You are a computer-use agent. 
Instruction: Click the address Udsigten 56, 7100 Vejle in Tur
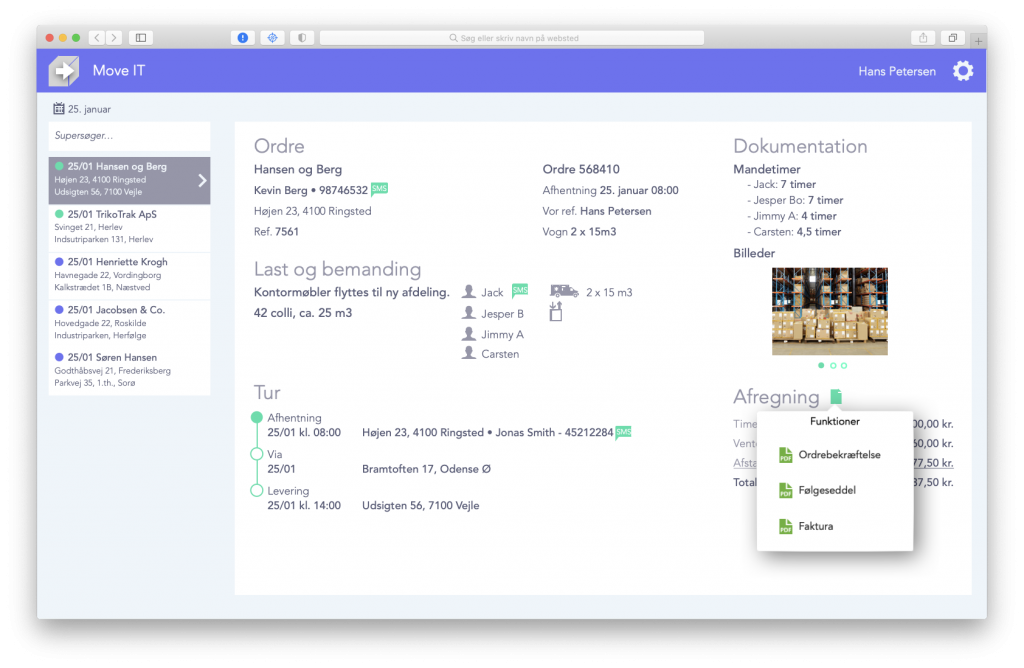421,505
